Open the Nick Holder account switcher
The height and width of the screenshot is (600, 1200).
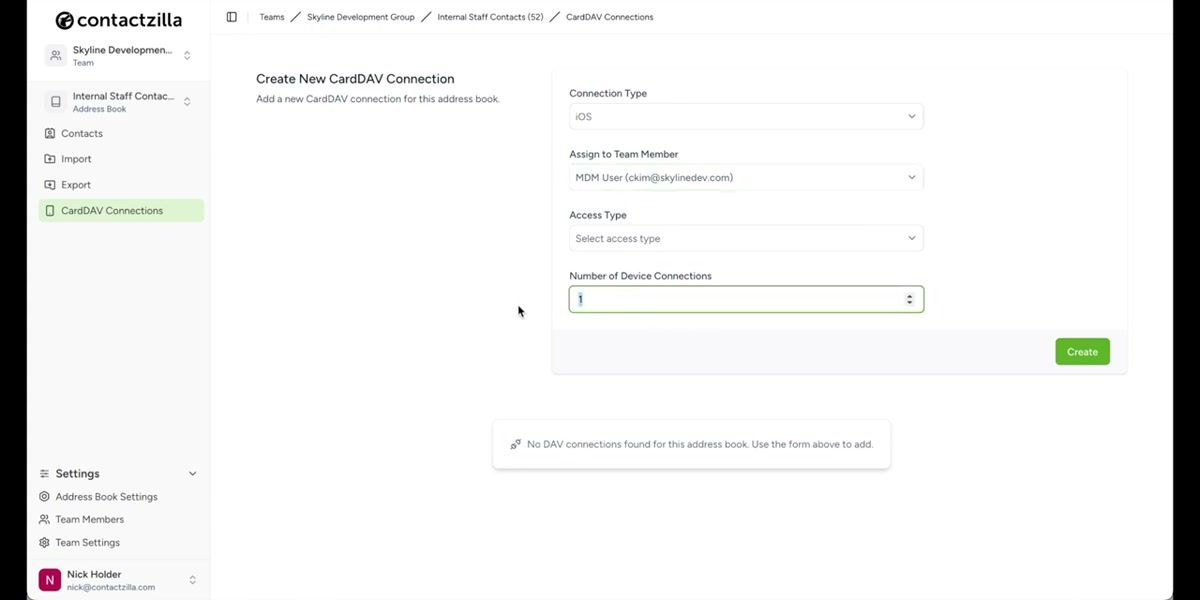[x=191, y=579]
